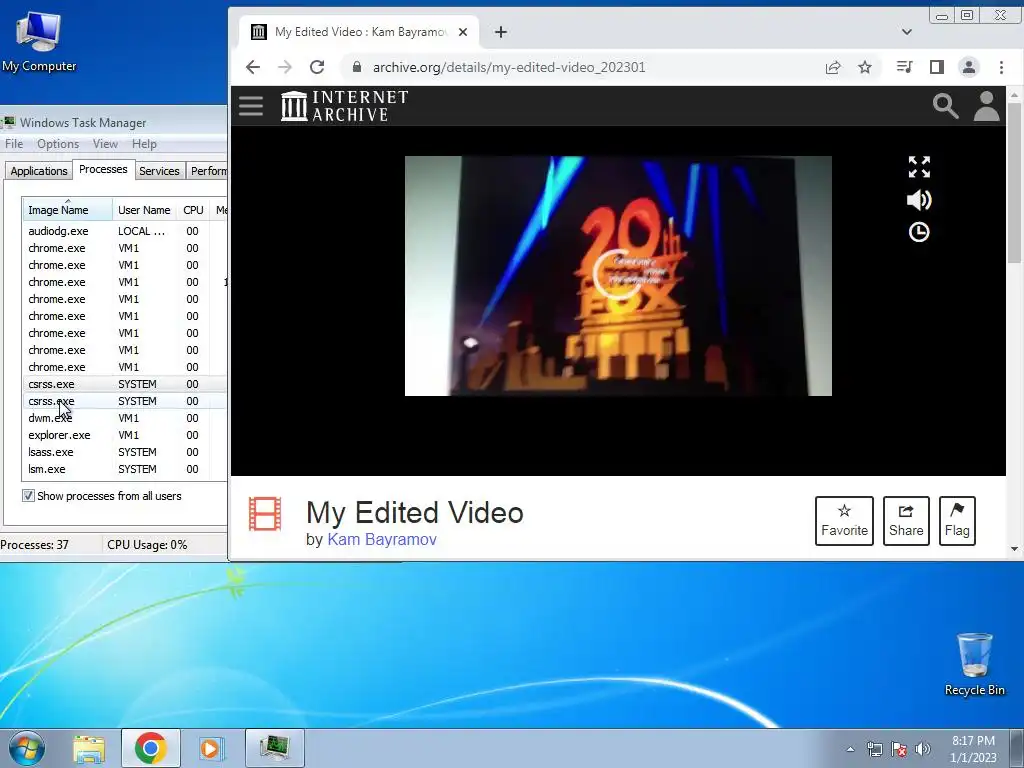This screenshot has height=768, width=1024.
Task: Open Chrome side panel
Action: (x=936, y=67)
